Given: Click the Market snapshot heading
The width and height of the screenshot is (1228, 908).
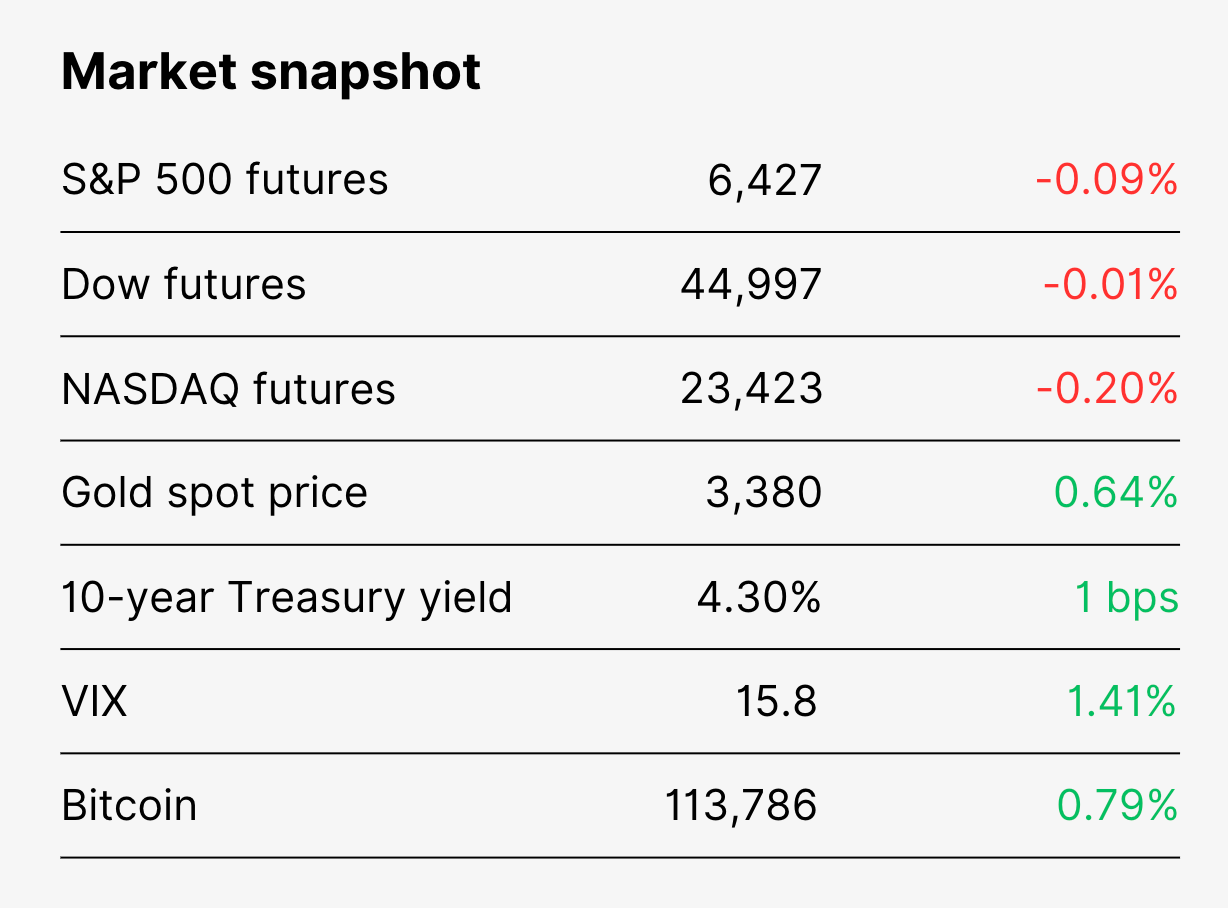Looking at the screenshot, I should tap(271, 72).
